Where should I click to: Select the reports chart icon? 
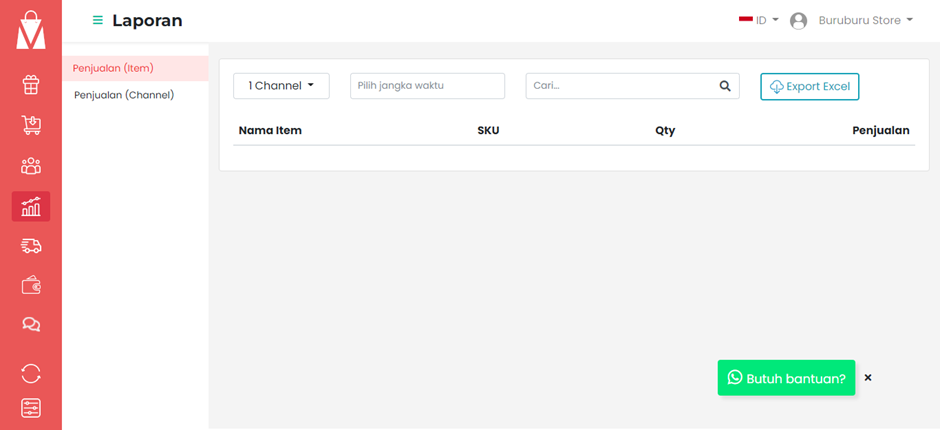coord(31,206)
